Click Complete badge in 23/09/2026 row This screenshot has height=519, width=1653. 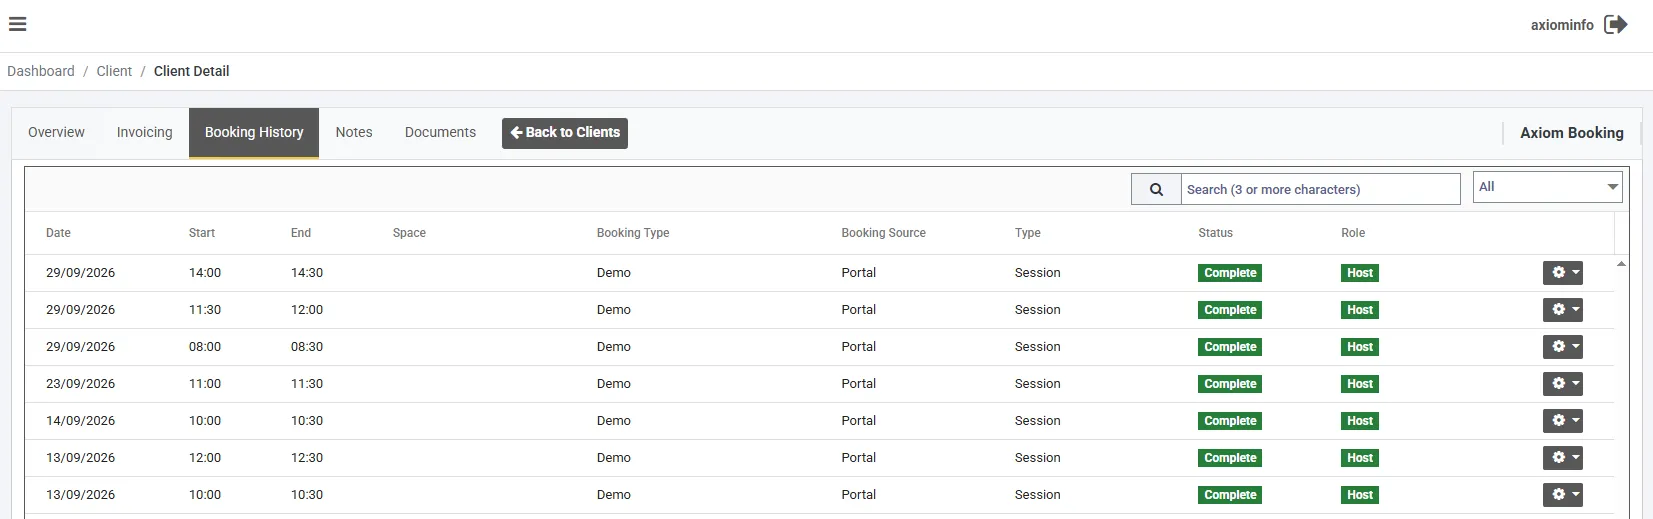(1230, 384)
